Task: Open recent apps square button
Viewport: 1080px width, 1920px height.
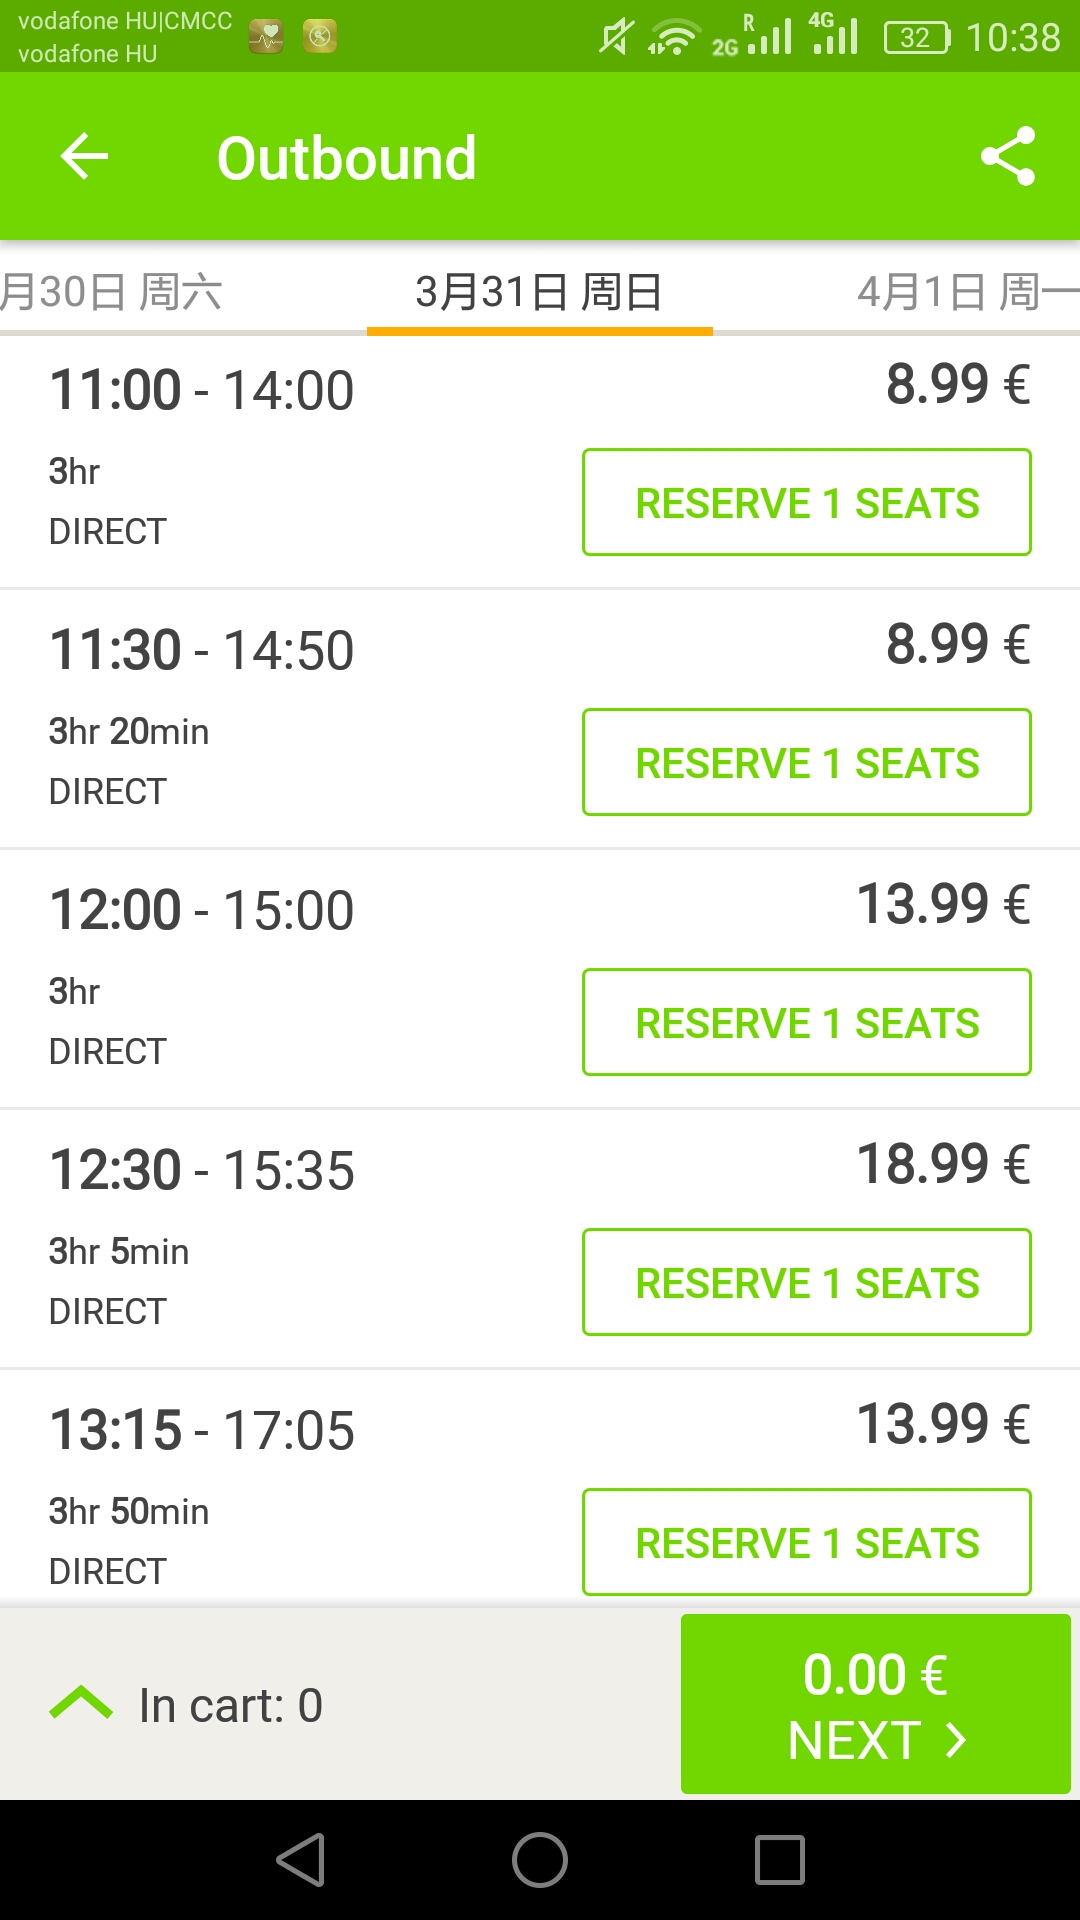Action: (779, 1860)
